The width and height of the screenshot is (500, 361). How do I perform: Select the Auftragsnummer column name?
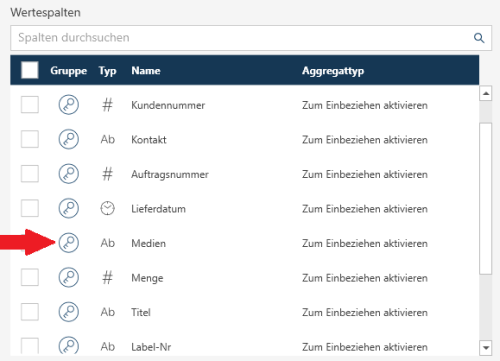pyautogui.click(x=170, y=174)
